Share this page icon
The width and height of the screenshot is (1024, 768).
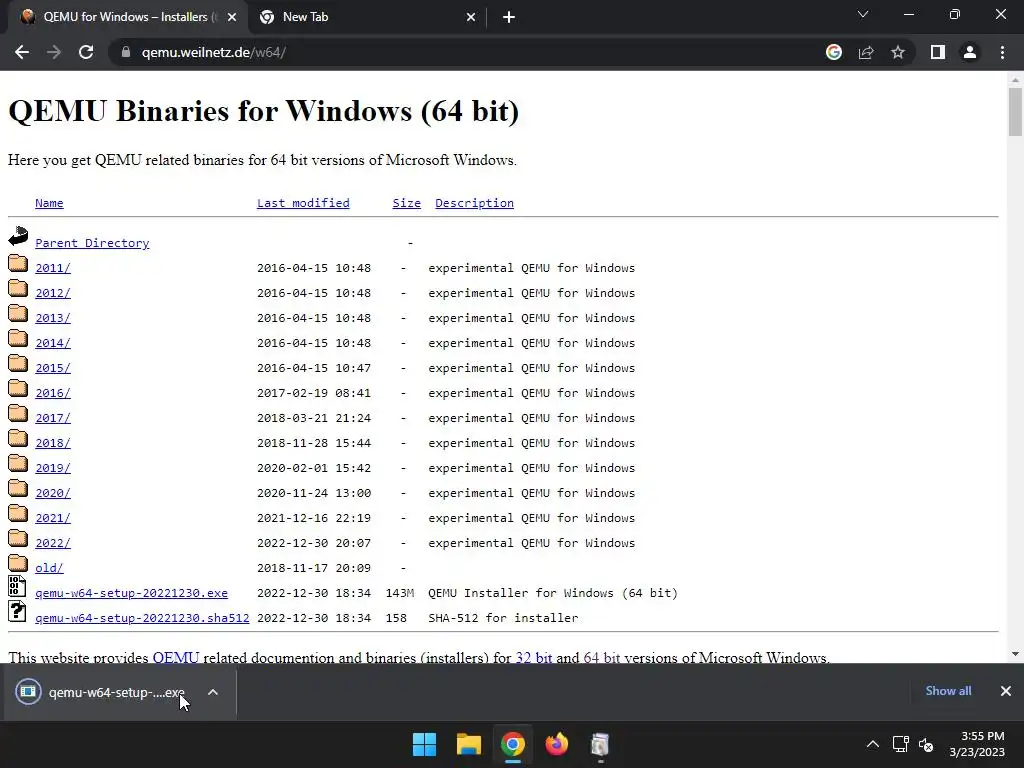point(866,52)
